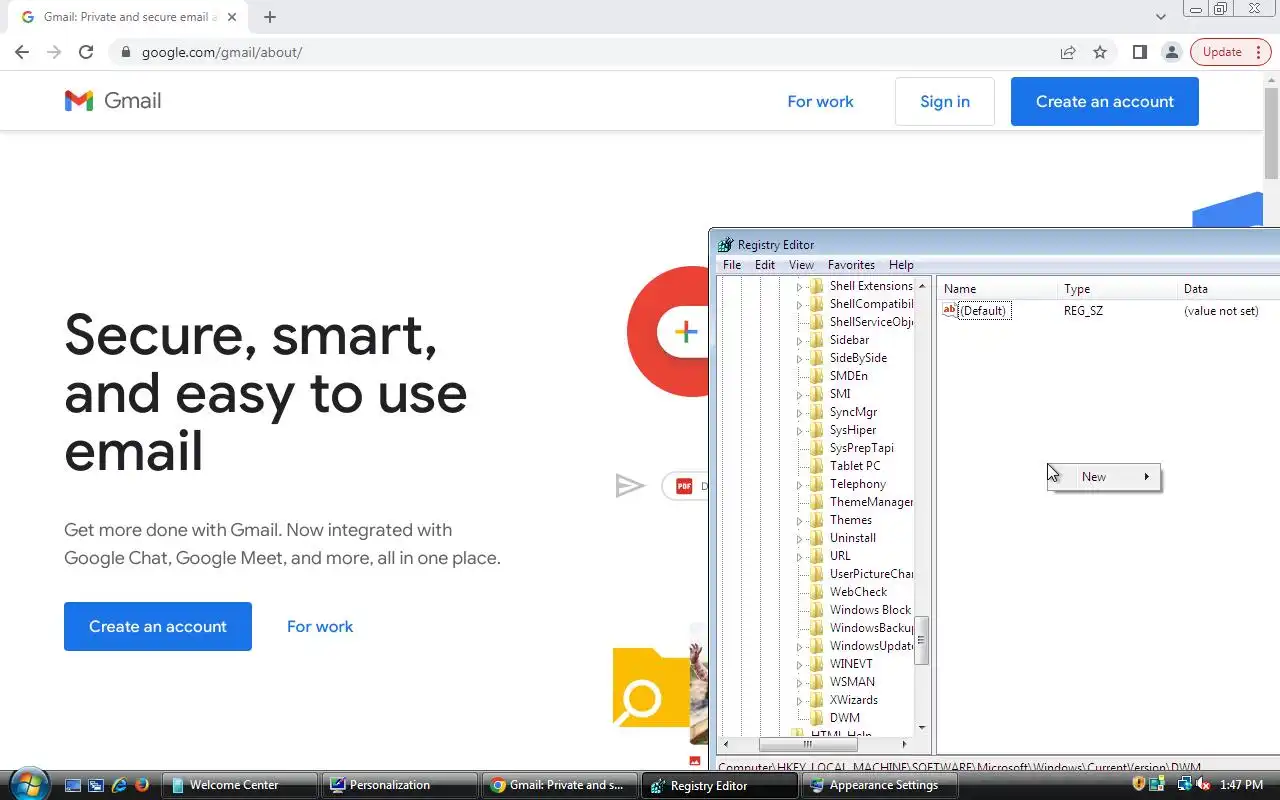Click header Create an account button

(x=1105, y=101)
